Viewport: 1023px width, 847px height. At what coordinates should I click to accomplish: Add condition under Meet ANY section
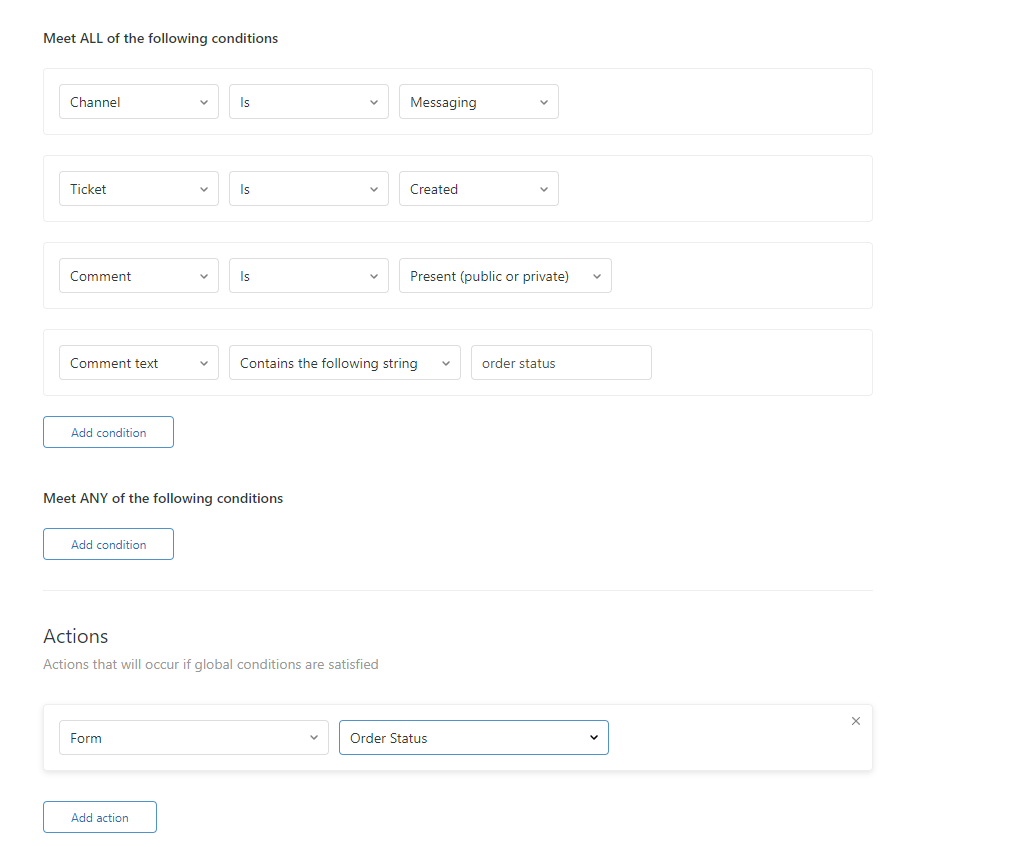pos(108,544)
